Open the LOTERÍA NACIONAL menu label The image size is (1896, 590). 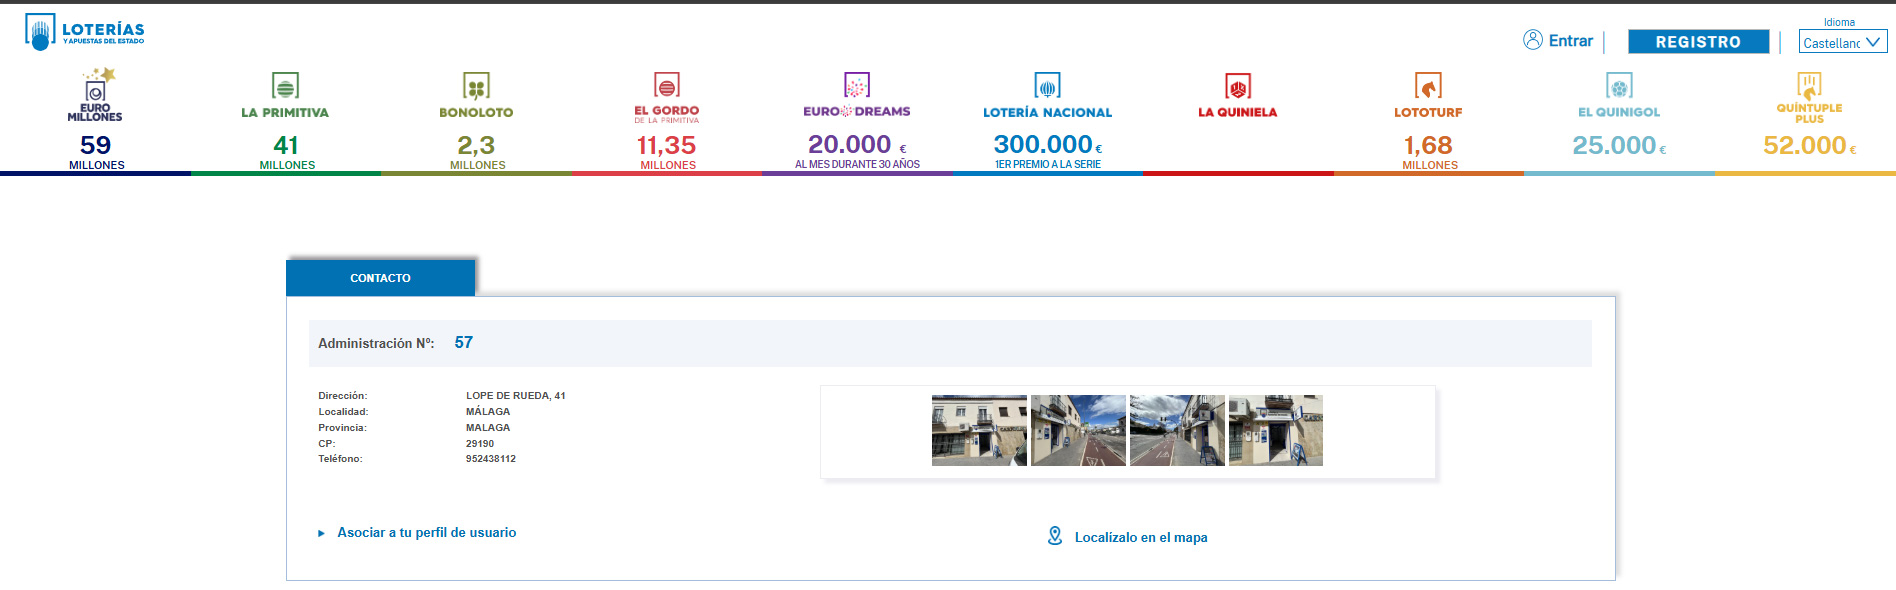click(x=1047, y=113)
